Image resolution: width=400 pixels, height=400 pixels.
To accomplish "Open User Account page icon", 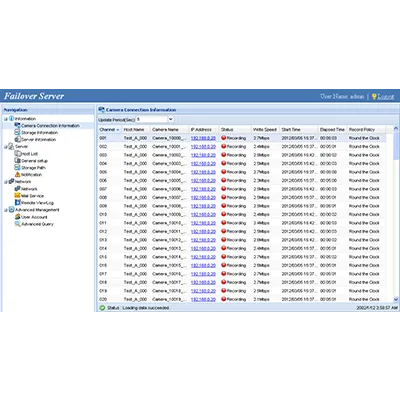I will click(17, 217).
